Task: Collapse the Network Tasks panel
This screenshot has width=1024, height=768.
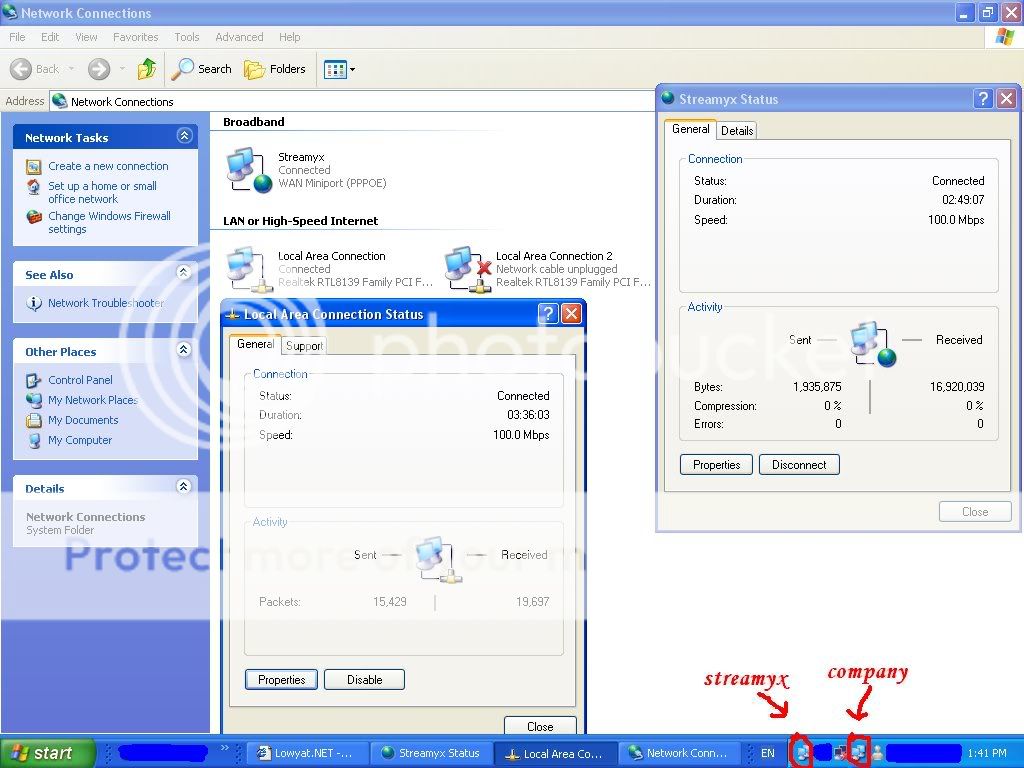Action: pos(184,135)
